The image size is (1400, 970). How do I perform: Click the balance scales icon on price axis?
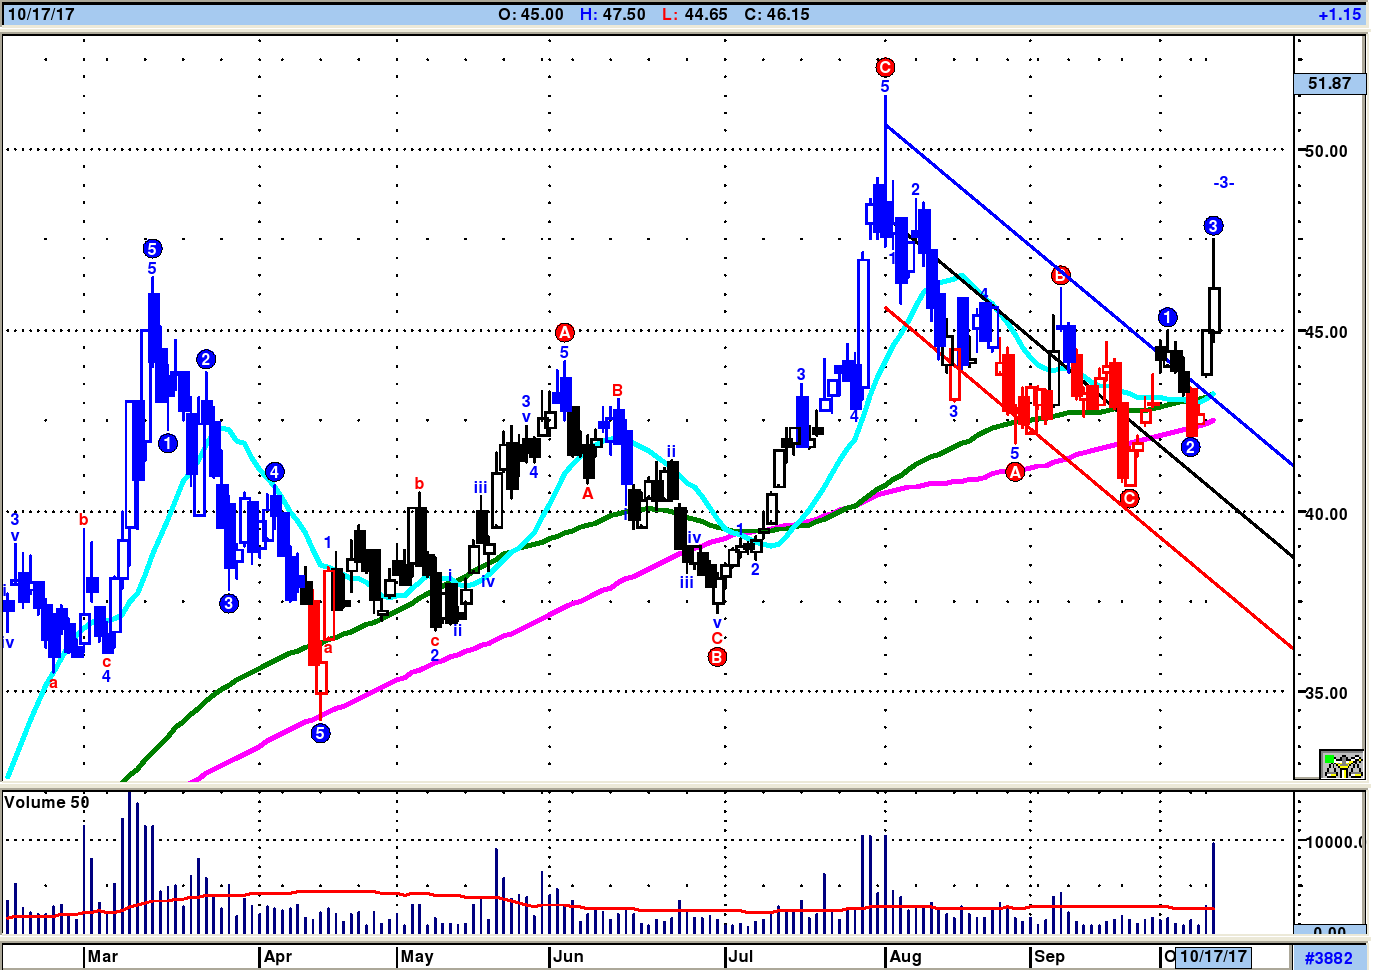pos(1342,765)
